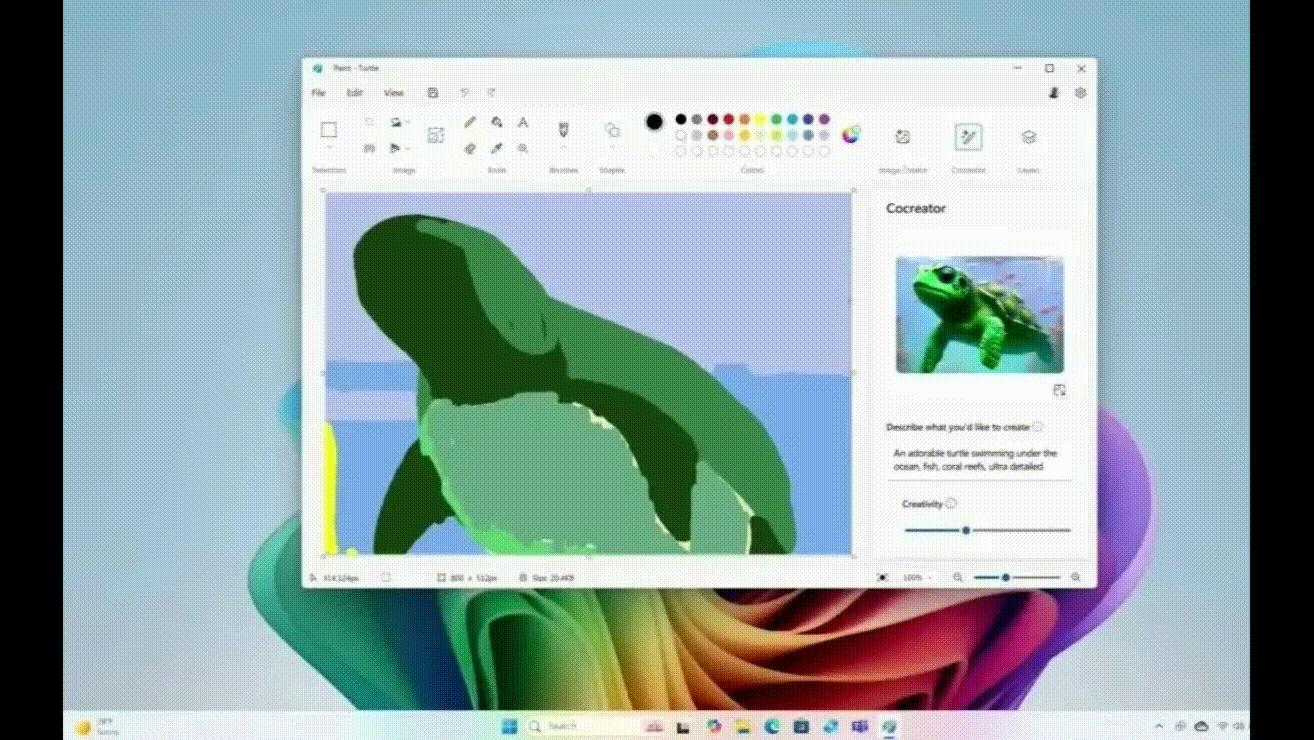Pick the green swatch in top row
The width and height of the screenshot is (1314, 740).
tap(777, 119)
